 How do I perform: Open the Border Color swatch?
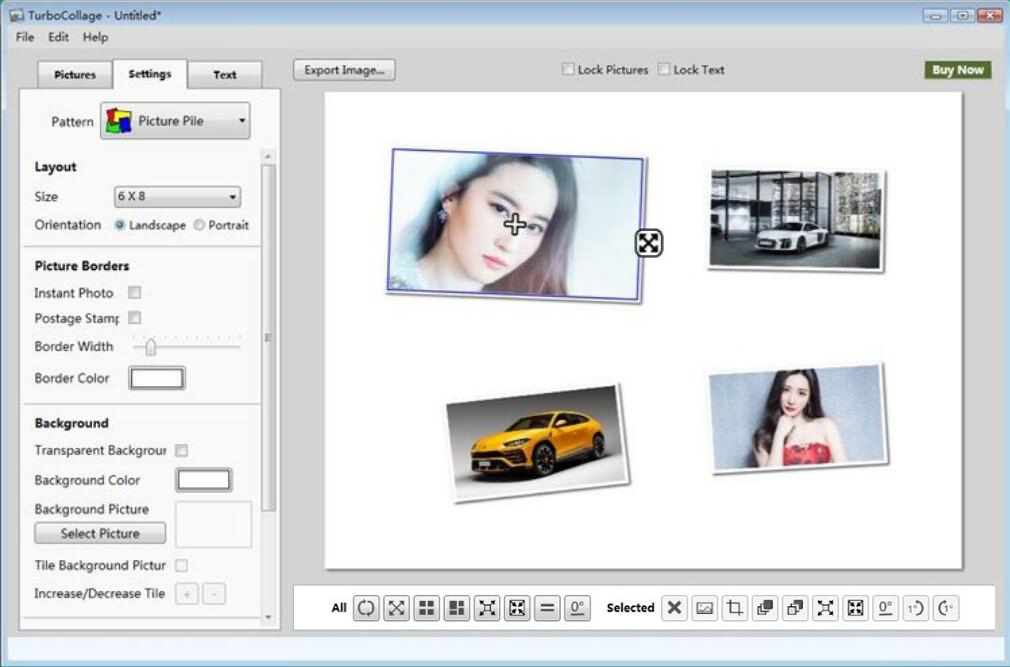coord(157,378)
